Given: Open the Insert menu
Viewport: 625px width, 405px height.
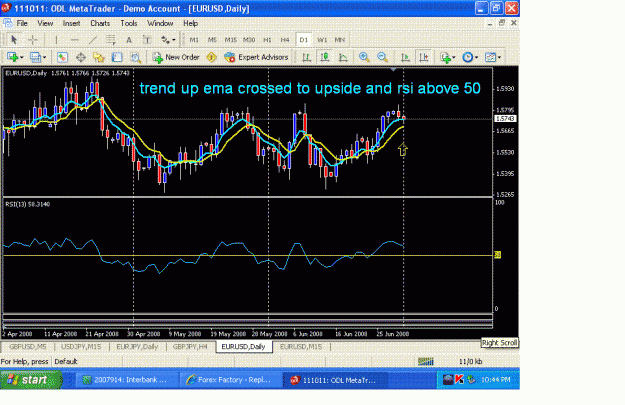Looking at the screenshot, I should pyautogui.click(x=71, y=23).
